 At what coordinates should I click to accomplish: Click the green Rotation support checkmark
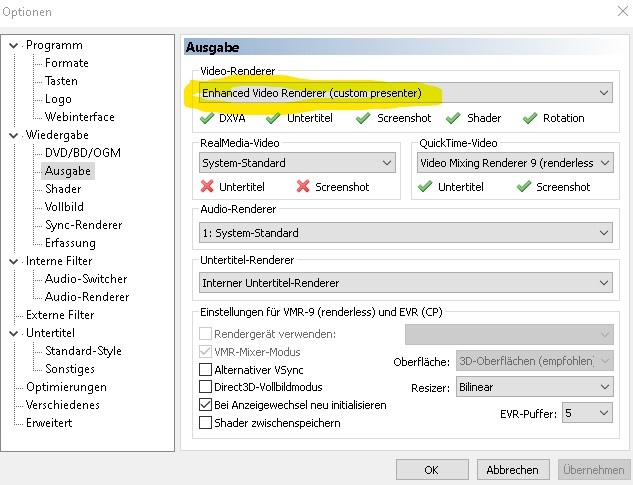click(x=530, y=118)
